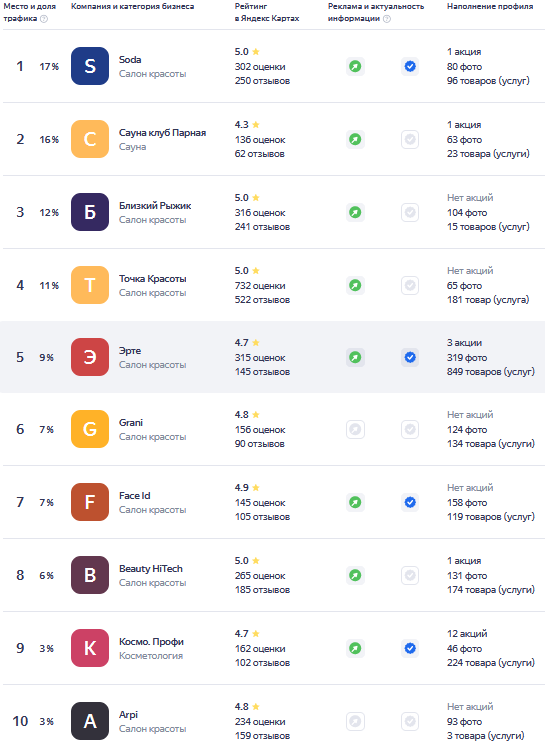Click the blue verified badge for Face Id
The width and height of the screenshot is (545, 745).
[x=410, y=502]
